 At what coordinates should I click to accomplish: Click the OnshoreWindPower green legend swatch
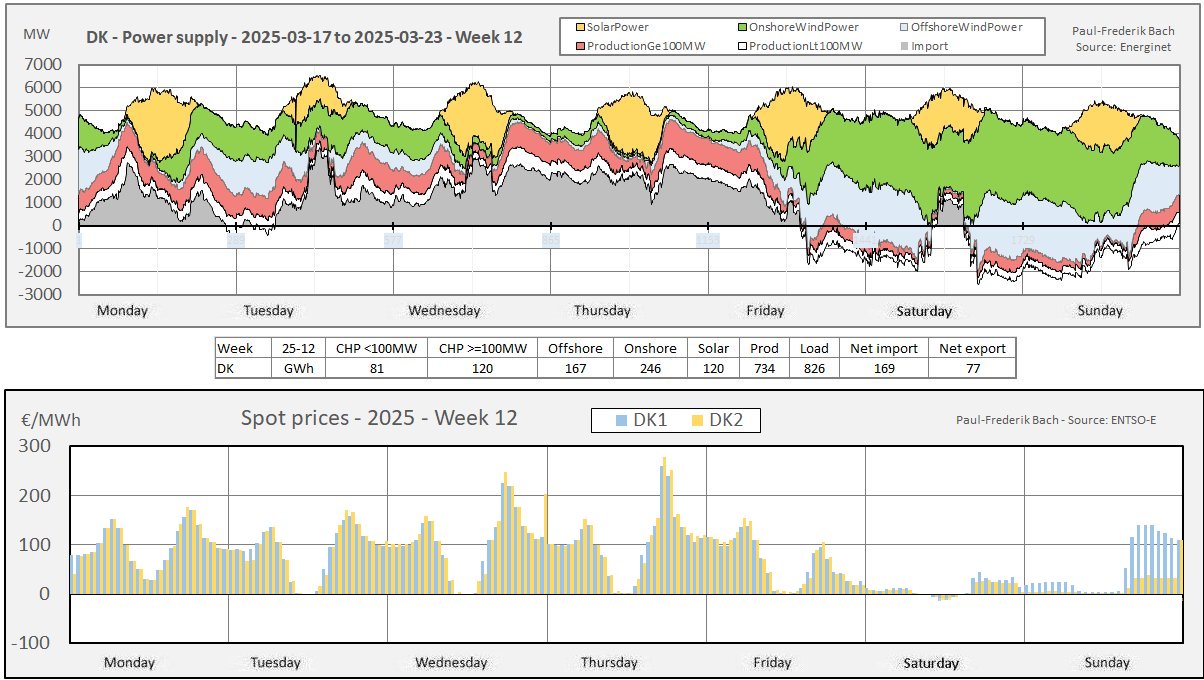pos(744,28)
